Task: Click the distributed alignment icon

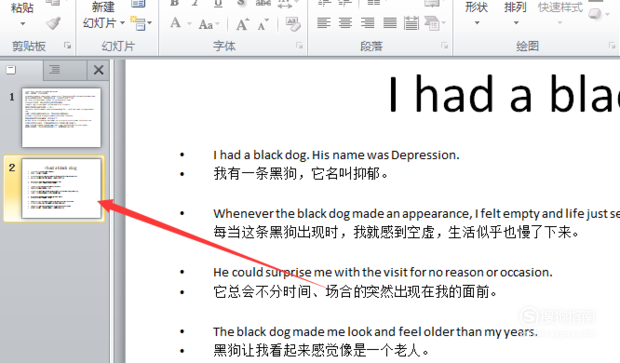Action: point(411,23)
